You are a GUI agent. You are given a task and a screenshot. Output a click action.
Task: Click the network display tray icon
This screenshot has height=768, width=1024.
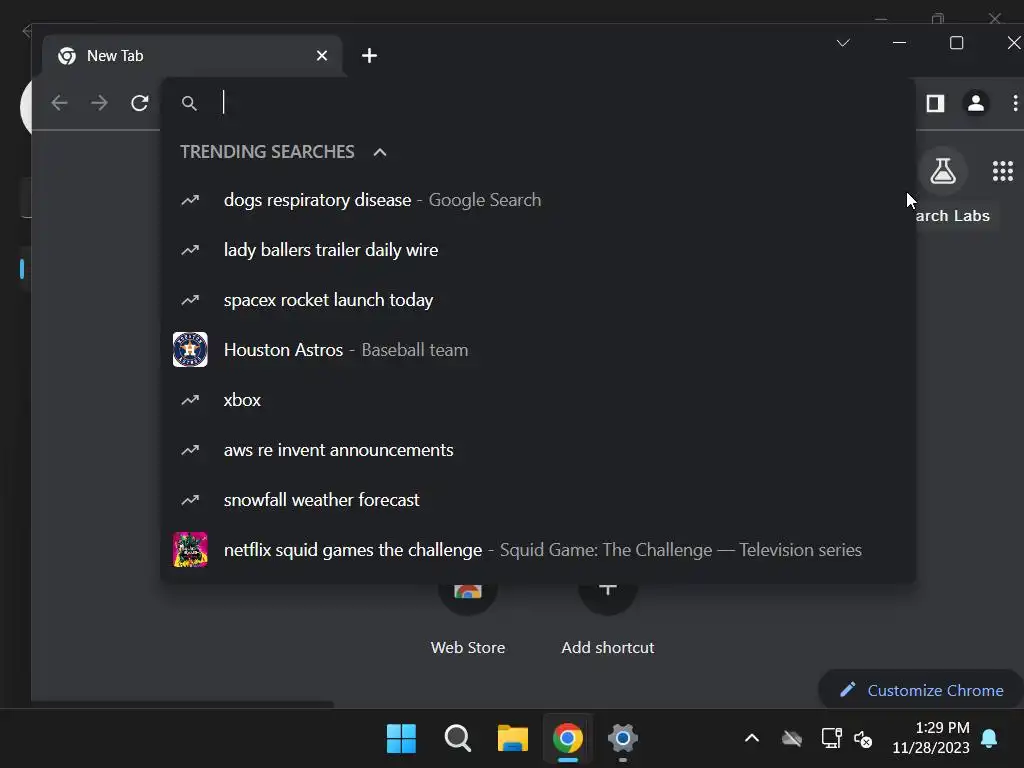pyautogui.click(x=831, y=739)
